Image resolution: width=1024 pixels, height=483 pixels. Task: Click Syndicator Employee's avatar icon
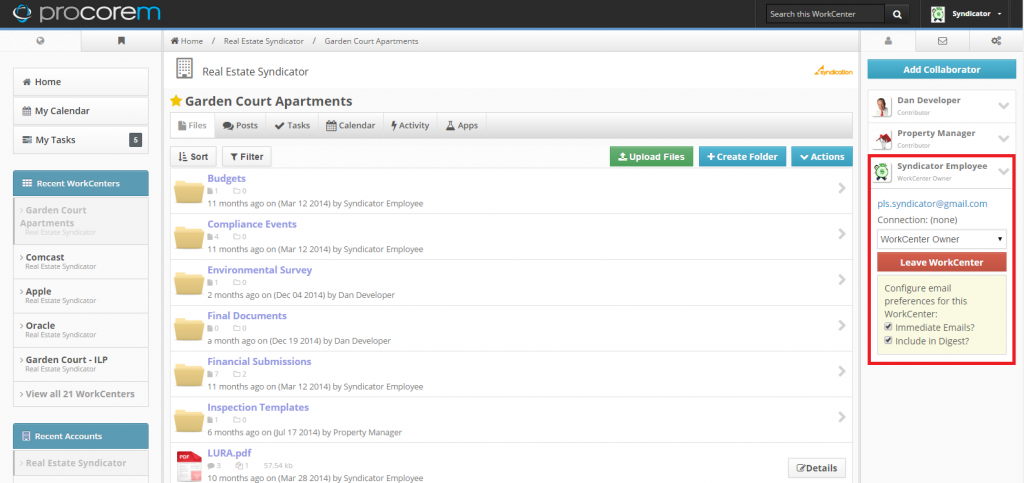tap(882, 172)
